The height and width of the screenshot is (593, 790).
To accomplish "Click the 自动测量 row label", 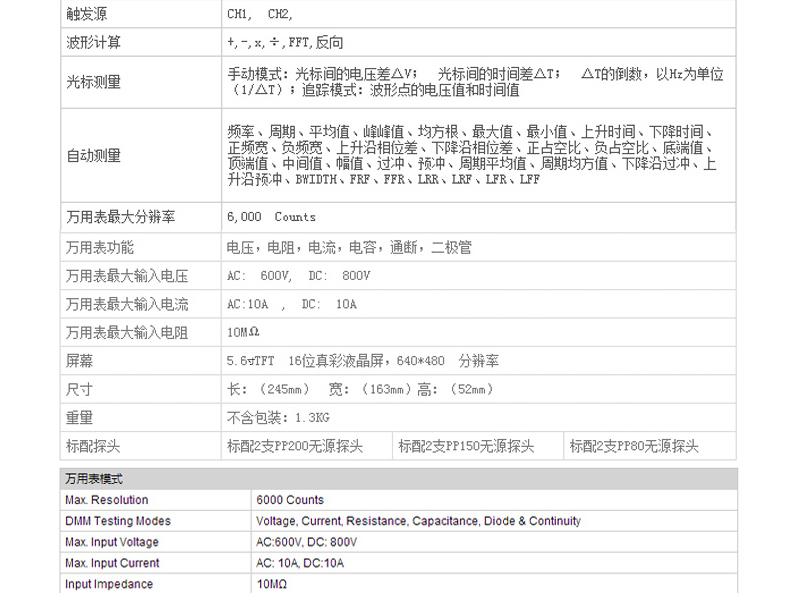I will [92, 155].
